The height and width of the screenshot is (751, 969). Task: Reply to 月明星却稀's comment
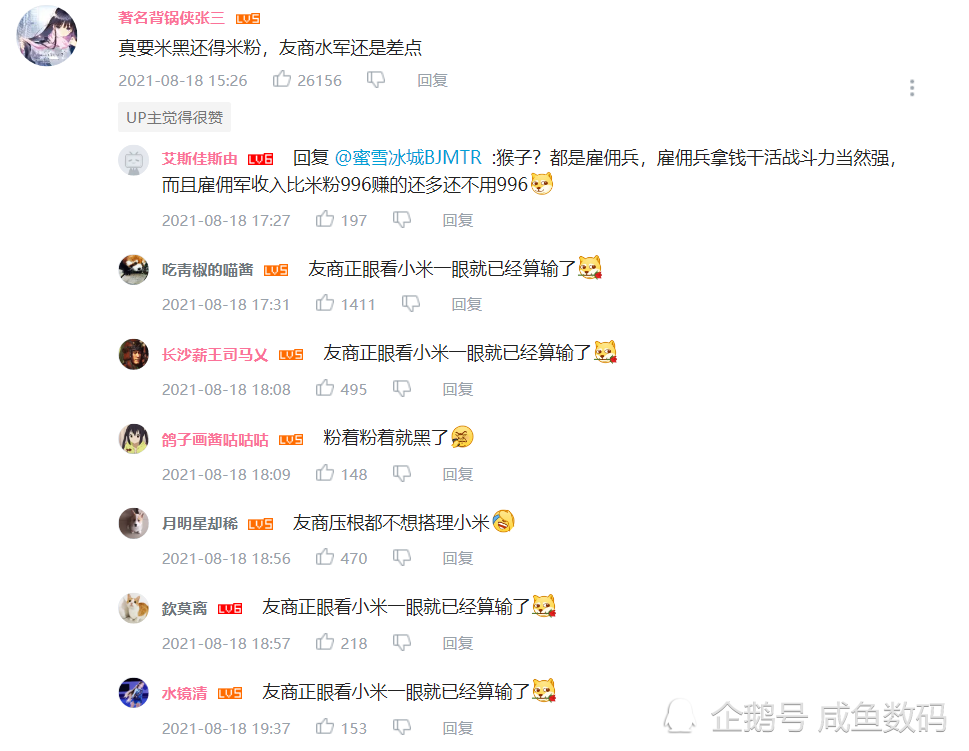tap(457, 559)
